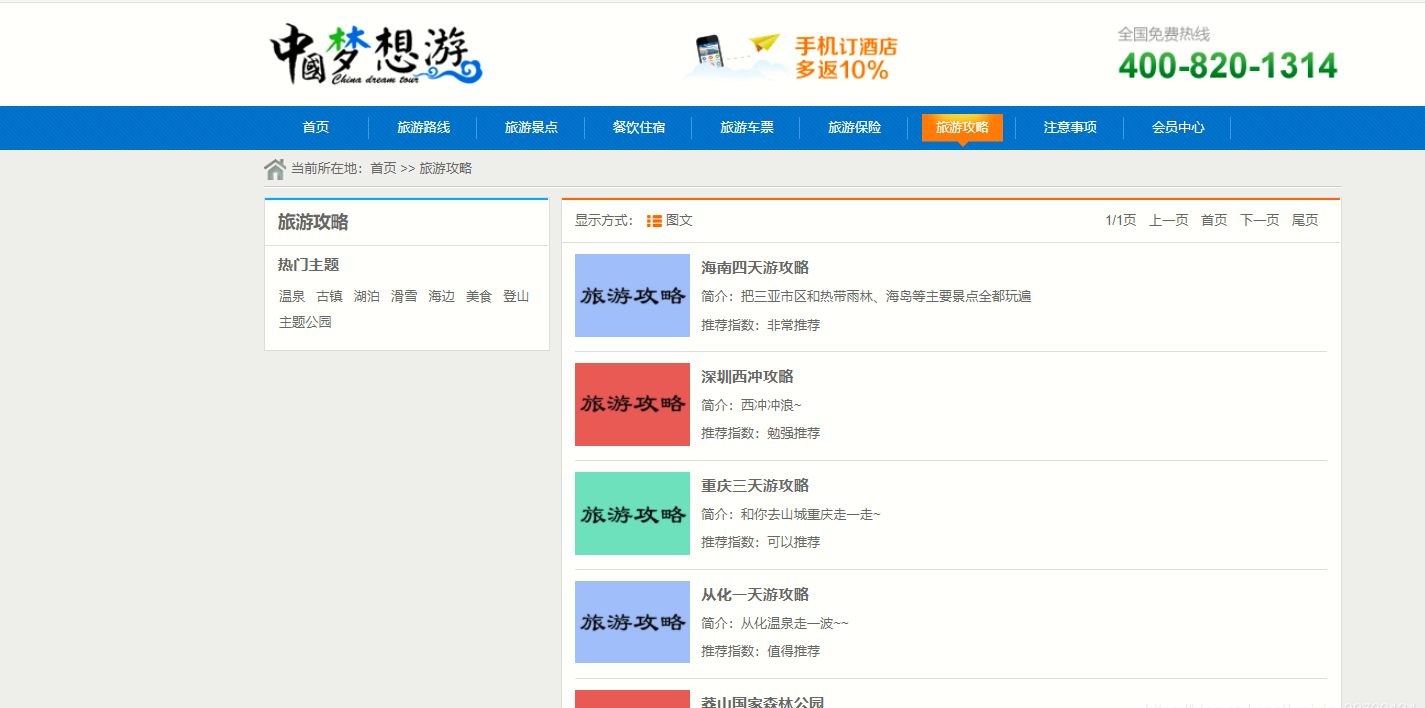This screenshot has height=708, width=1425.
Task: Jump to 首页 in pagination
Action: [x=1214, y=221]
